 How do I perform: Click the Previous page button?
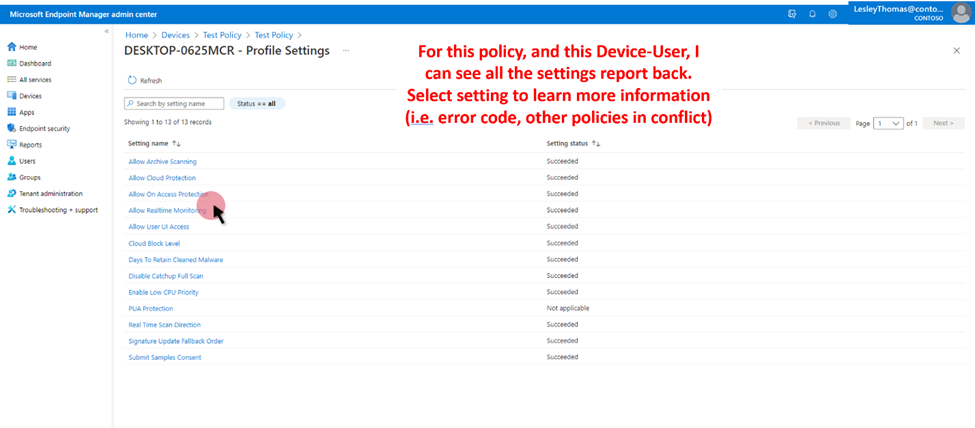(824, 123)
